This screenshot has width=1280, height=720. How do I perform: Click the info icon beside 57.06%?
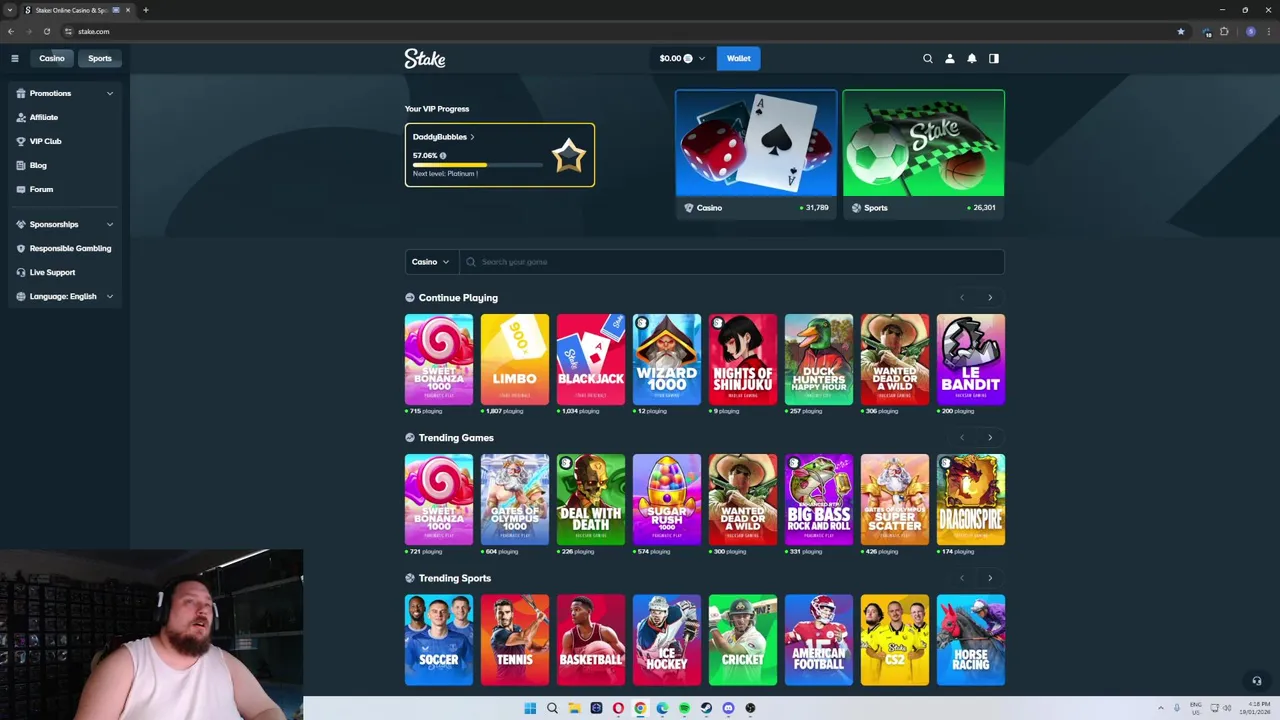tap(443, 155)
